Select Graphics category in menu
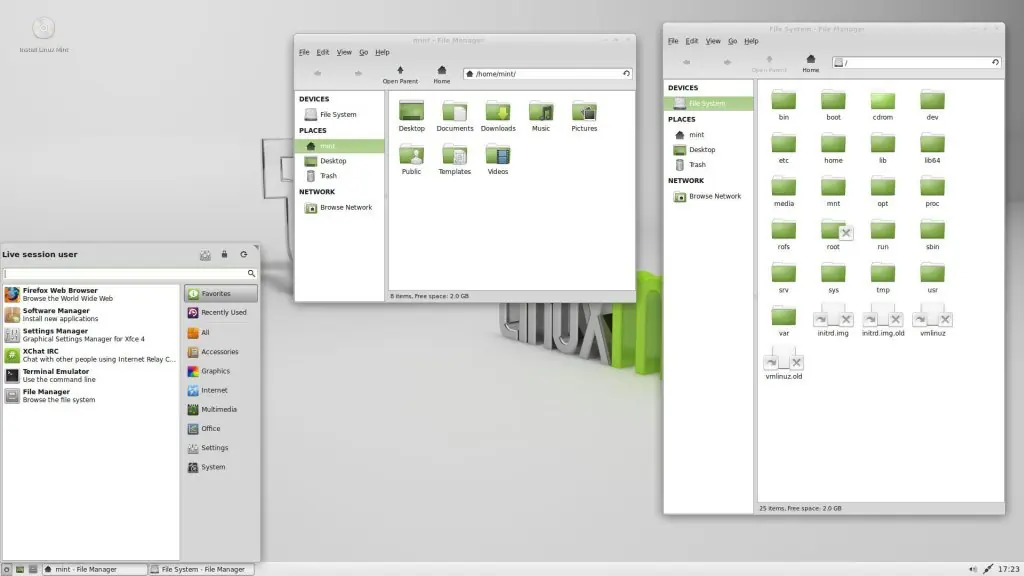The image size is (1024, 576). click(221, 371)
